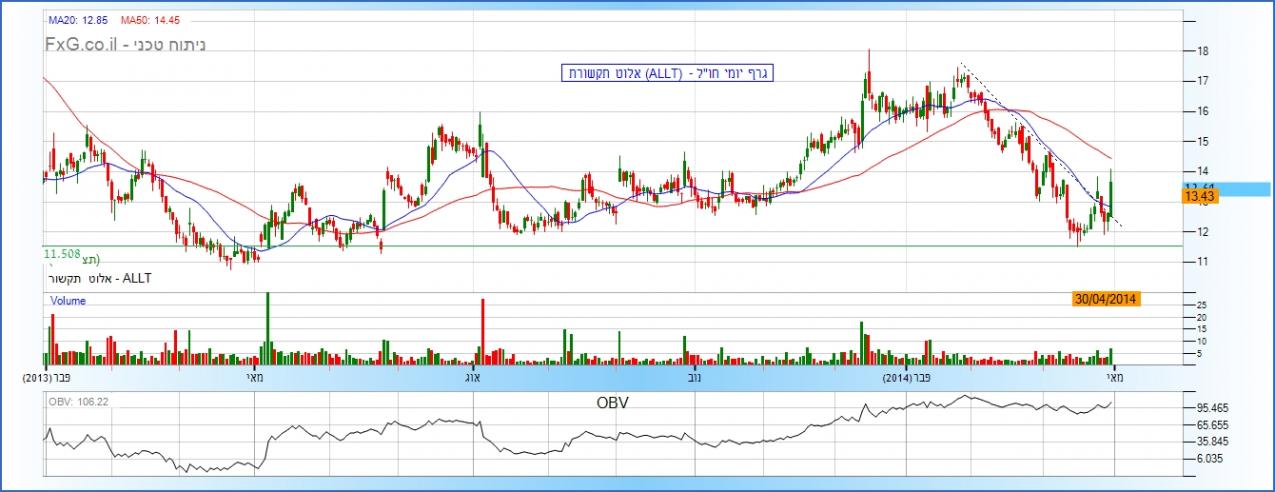Click the tallest green volume bar
Screen dimensions: 1275x492
coord(267,328)
